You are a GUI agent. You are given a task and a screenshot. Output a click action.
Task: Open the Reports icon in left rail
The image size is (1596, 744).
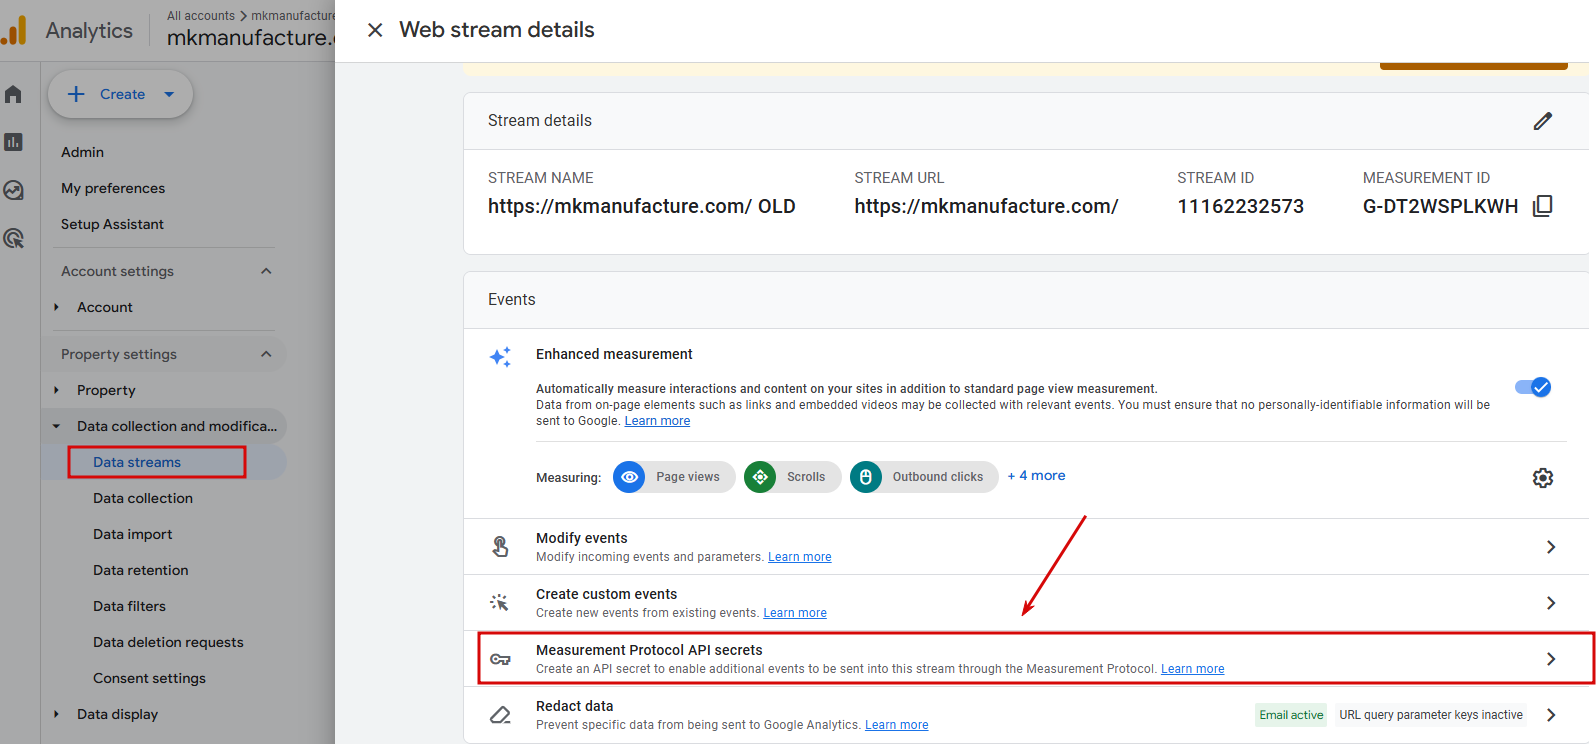[13, 142]
